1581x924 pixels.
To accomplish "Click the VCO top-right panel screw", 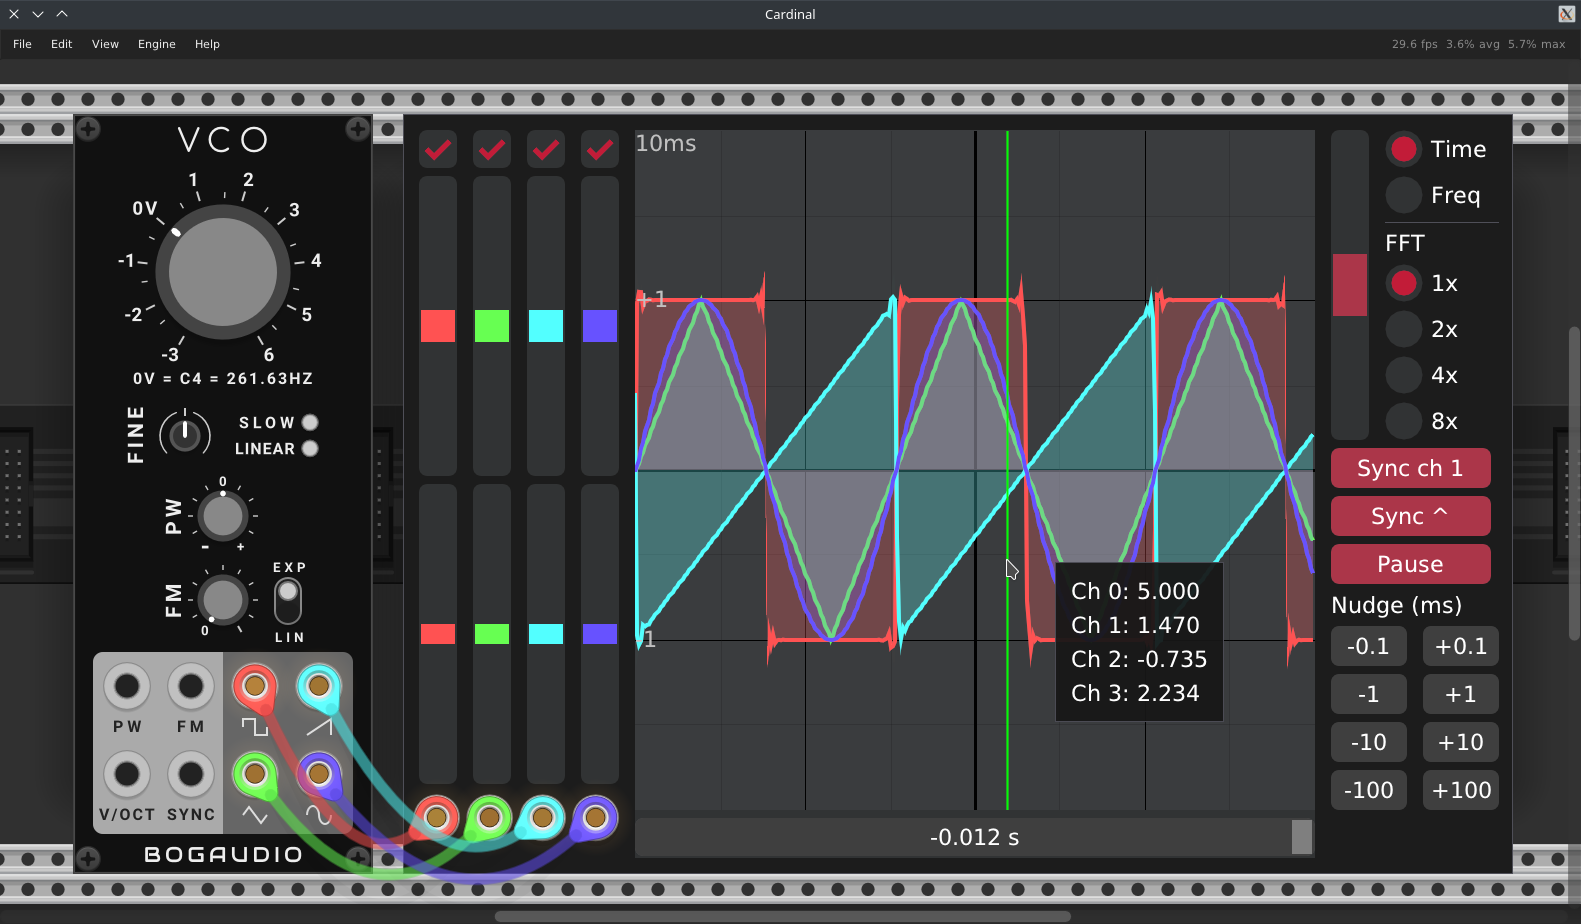I will pos(357,128).
